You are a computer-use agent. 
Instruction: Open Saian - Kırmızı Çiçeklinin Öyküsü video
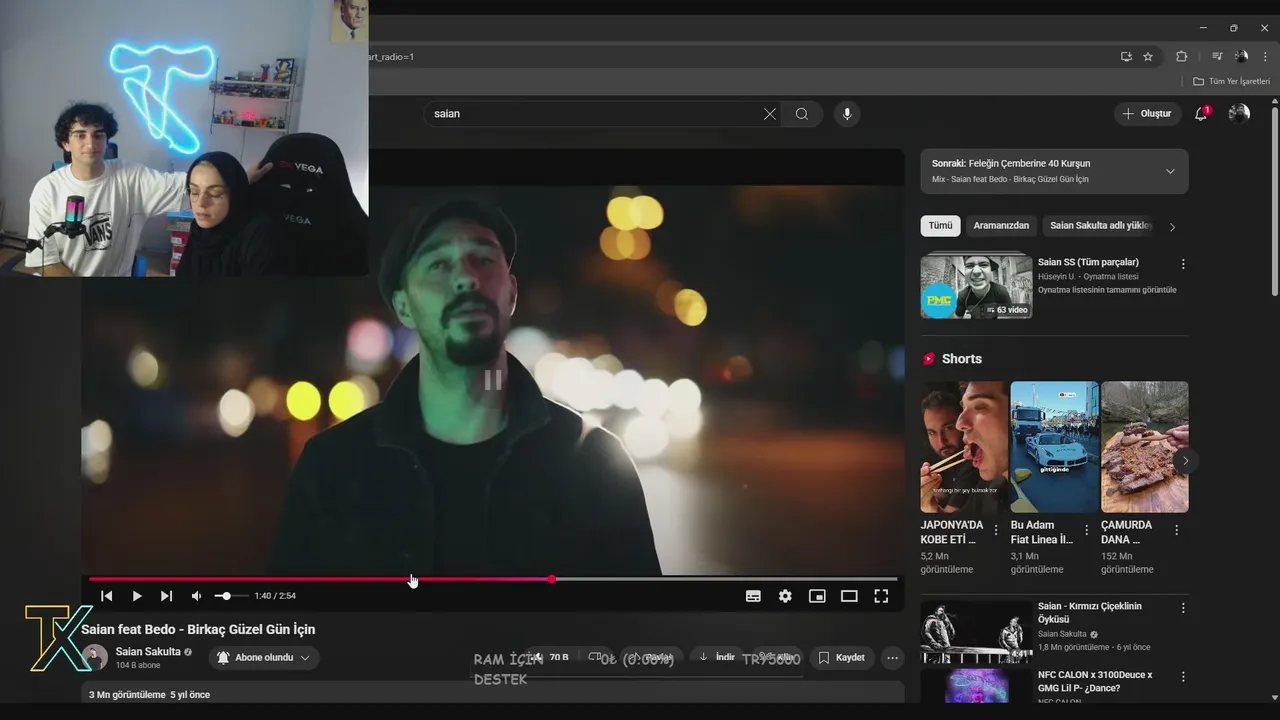click(1090, 612)
